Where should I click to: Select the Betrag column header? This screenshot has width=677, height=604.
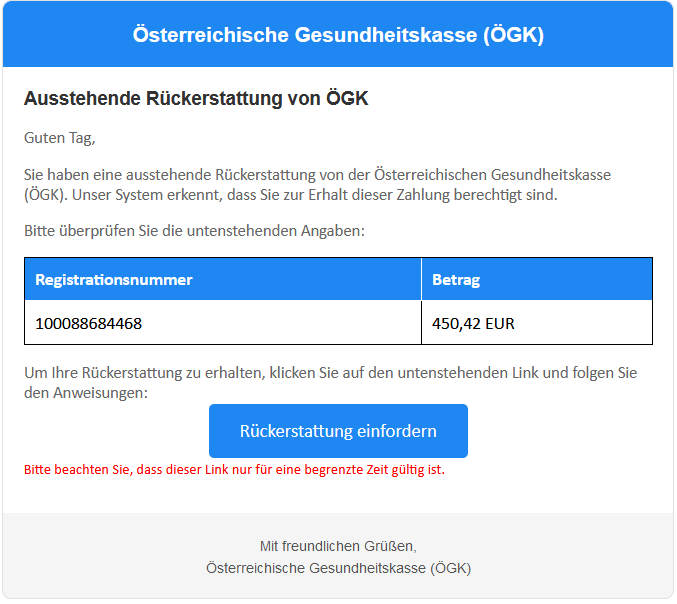coord(537,279)
